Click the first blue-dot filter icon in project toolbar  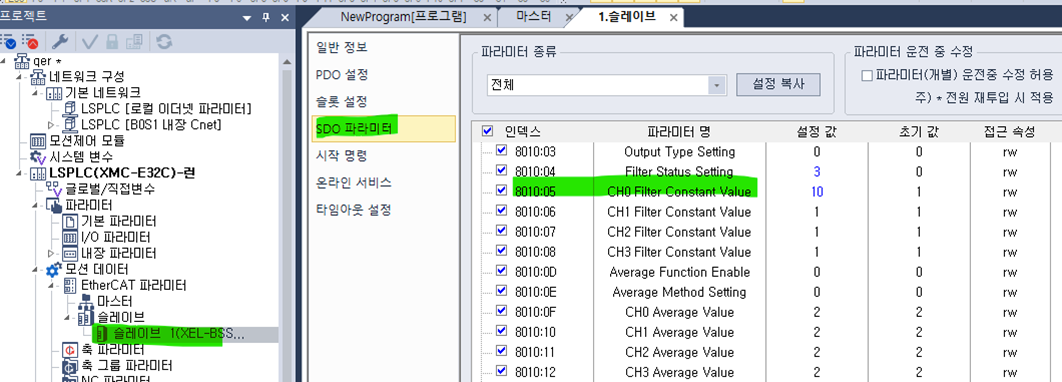[8, 42]
